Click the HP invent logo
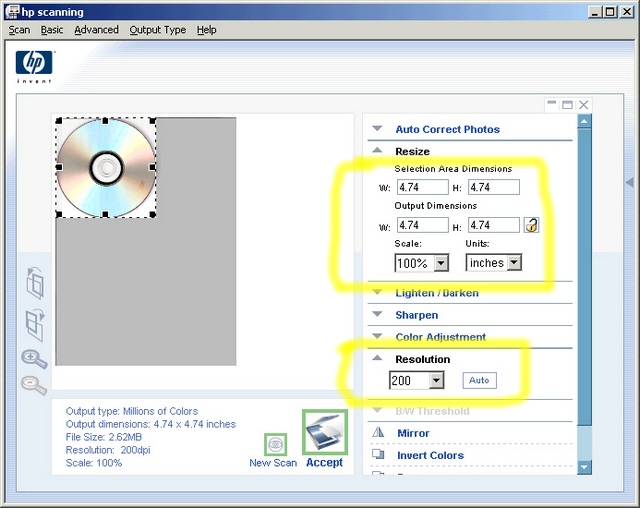This screenshot has width=640, height=508. coord(34,67)
